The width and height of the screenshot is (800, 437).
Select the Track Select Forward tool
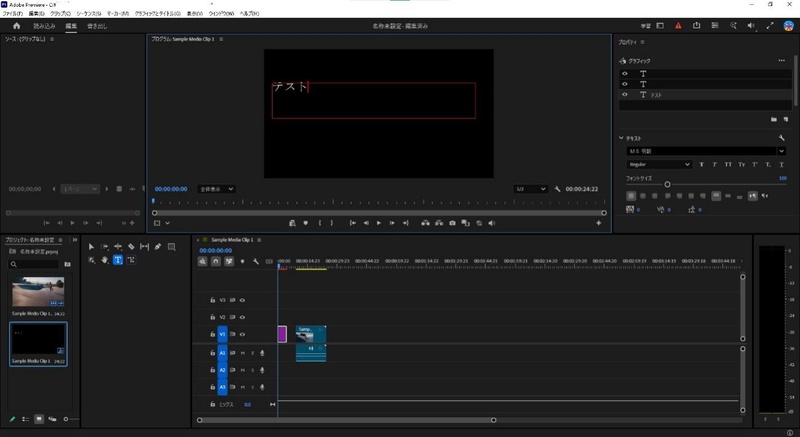coord(105,247)
